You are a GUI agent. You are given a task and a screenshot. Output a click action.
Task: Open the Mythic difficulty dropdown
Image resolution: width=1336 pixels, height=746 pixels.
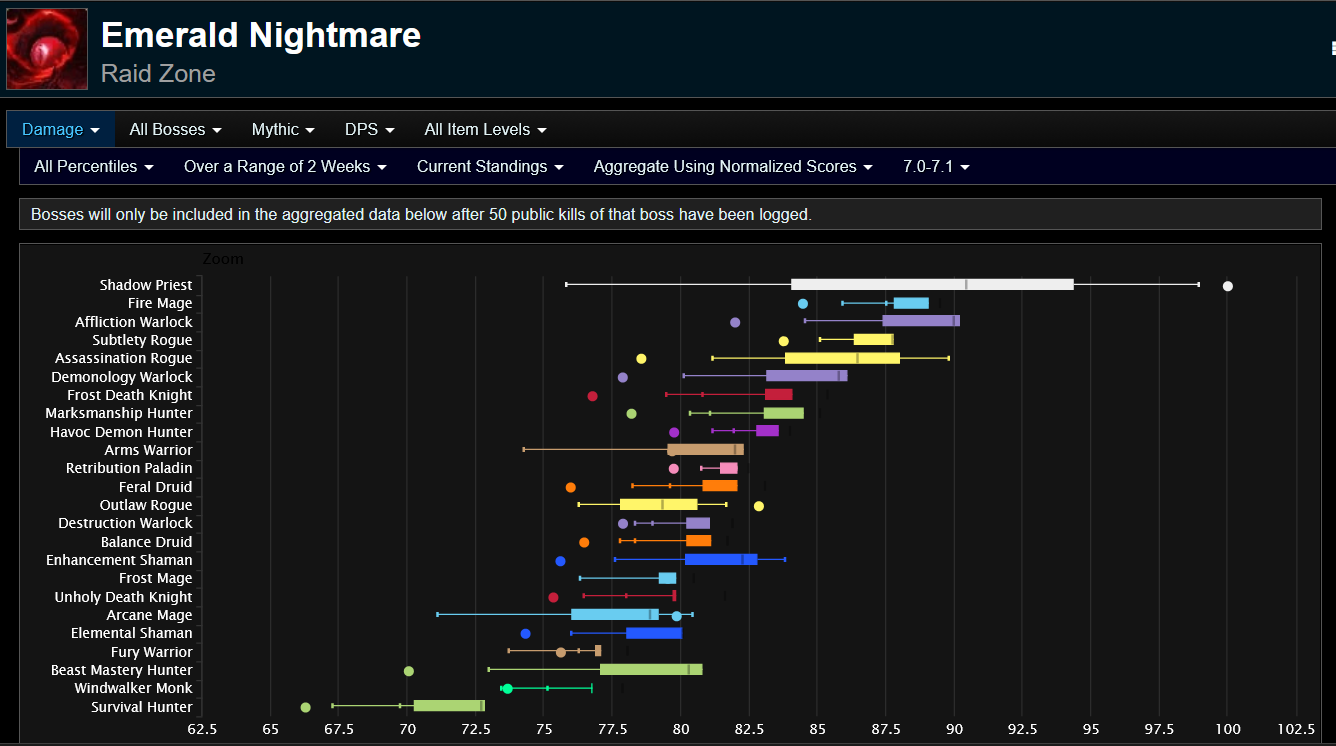(283, 129)
